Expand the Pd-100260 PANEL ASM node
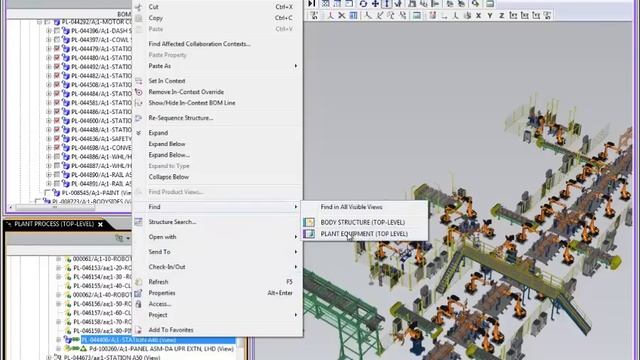The image size is (640, 360). point(58,349)
